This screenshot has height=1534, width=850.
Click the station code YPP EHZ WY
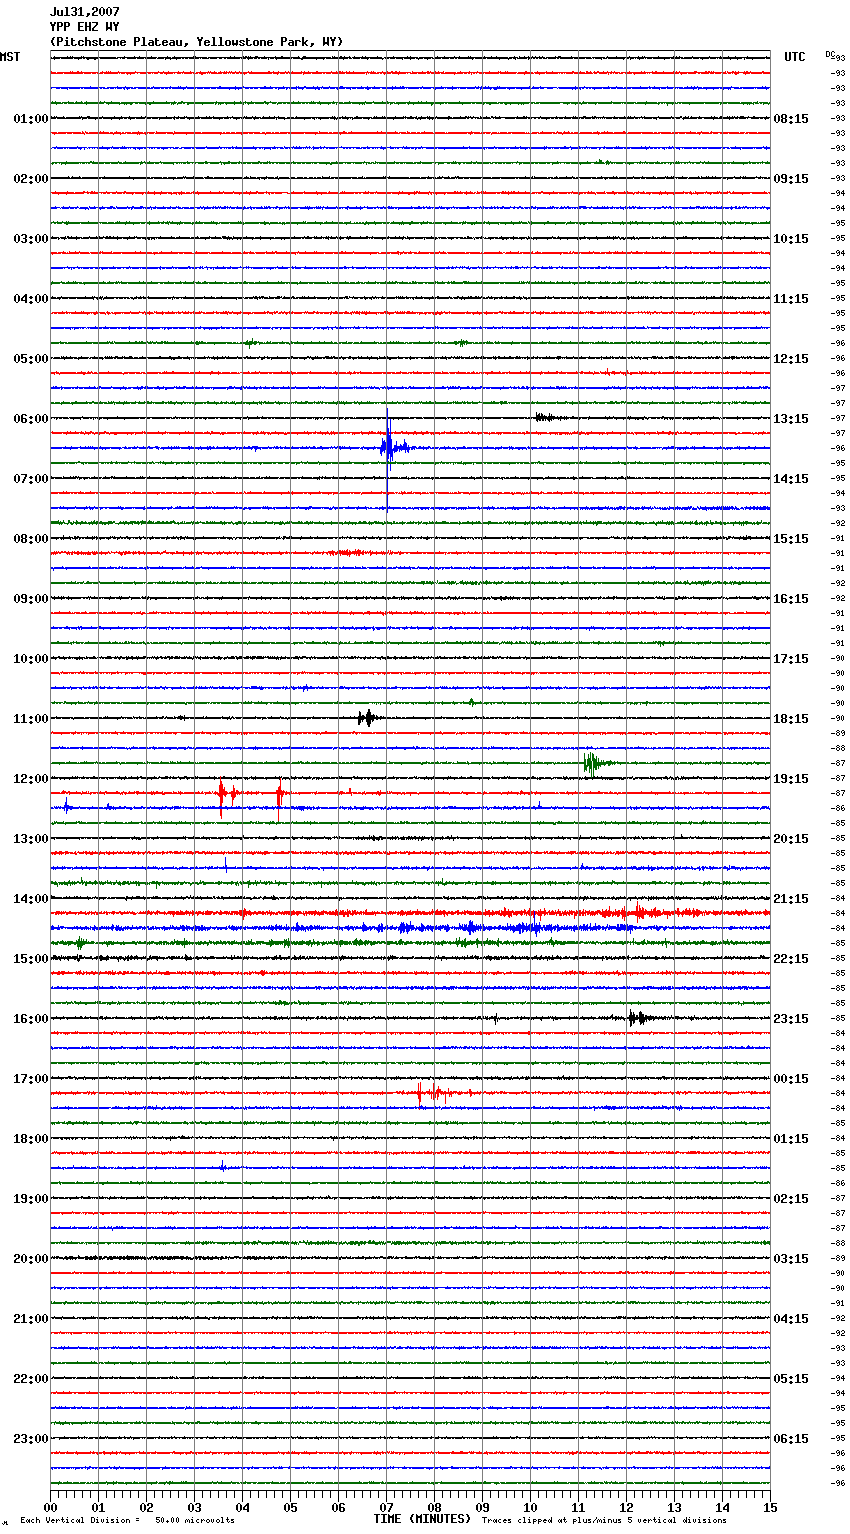click(85, 27)
